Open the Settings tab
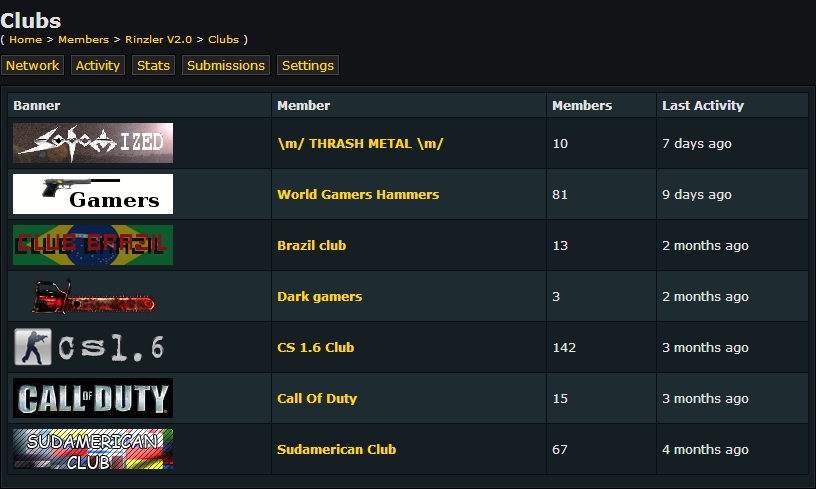816x489 pixels. pyautogui.click(x=308, y=65)
